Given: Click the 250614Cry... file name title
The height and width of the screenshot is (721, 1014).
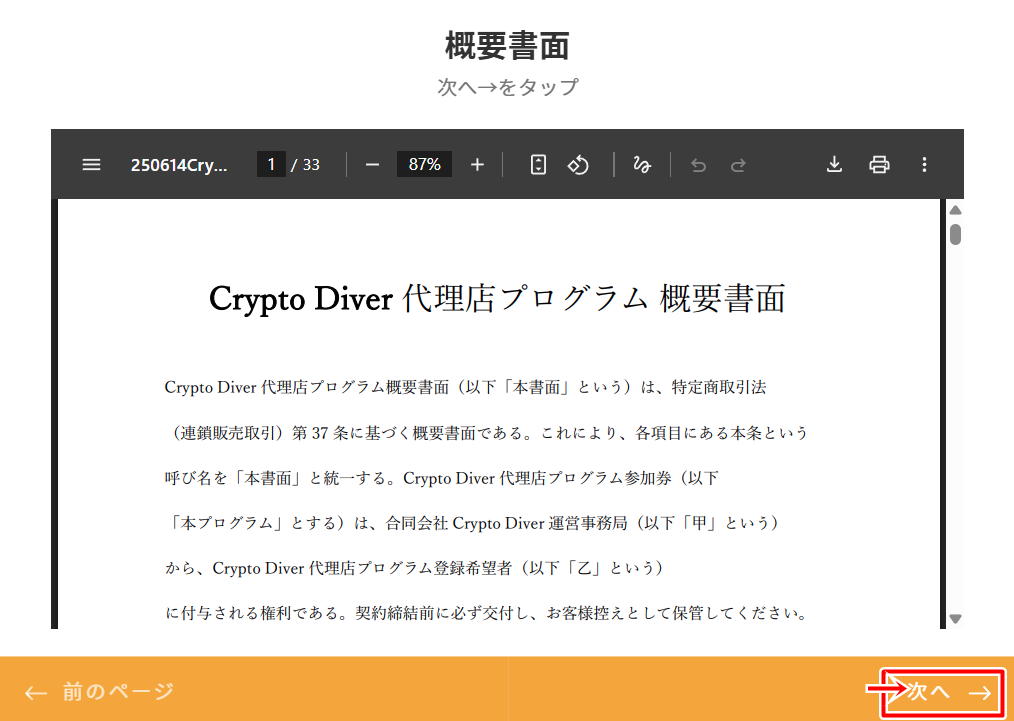Looking at the screenshot, I should 179,165.
